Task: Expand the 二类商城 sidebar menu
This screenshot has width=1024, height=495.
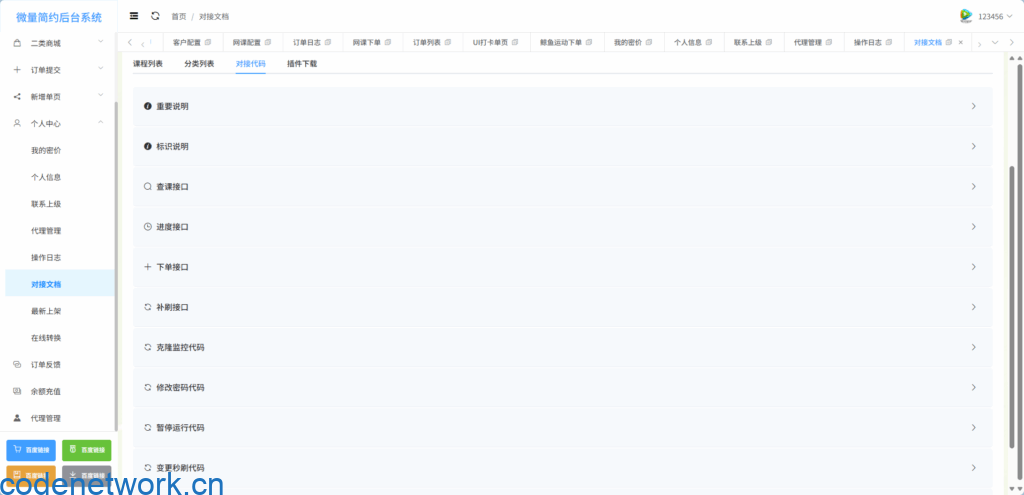Action: (100, 43)
